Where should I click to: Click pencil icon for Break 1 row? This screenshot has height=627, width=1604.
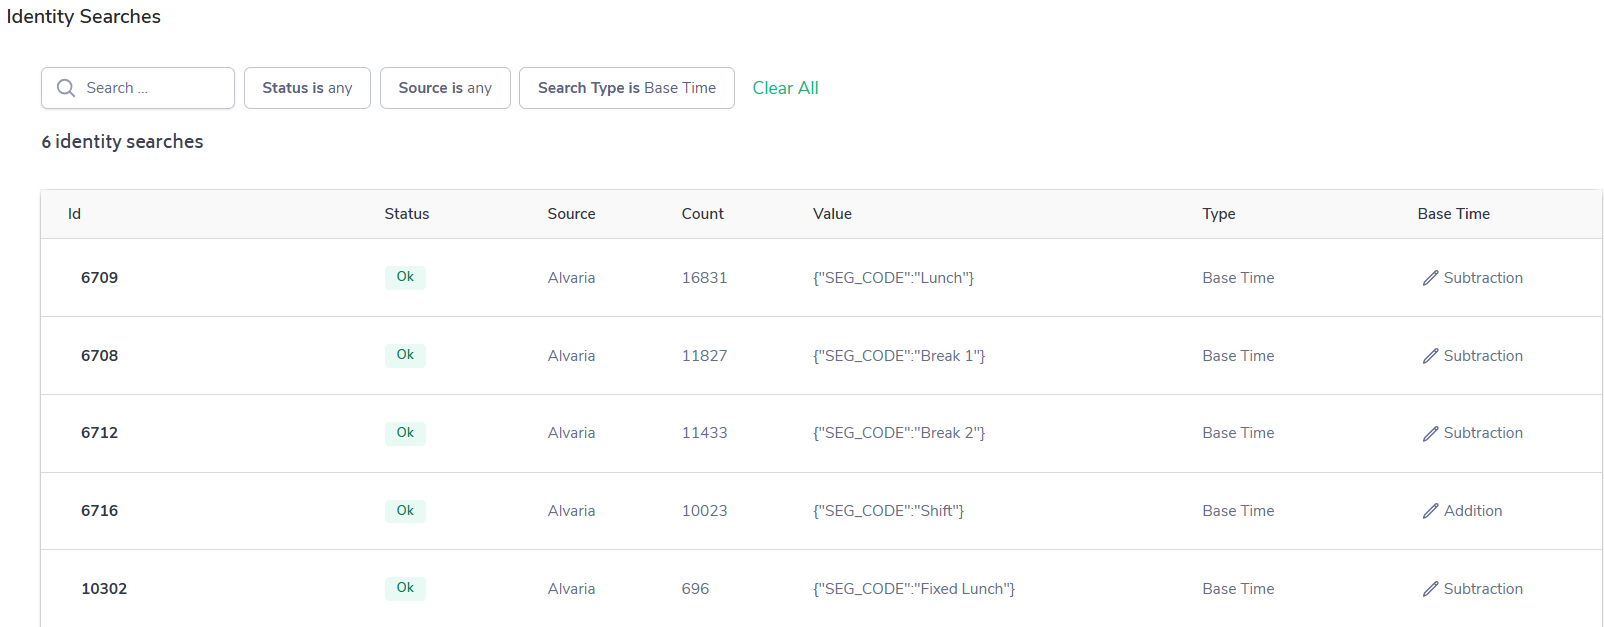click(x=1430, y=356)
